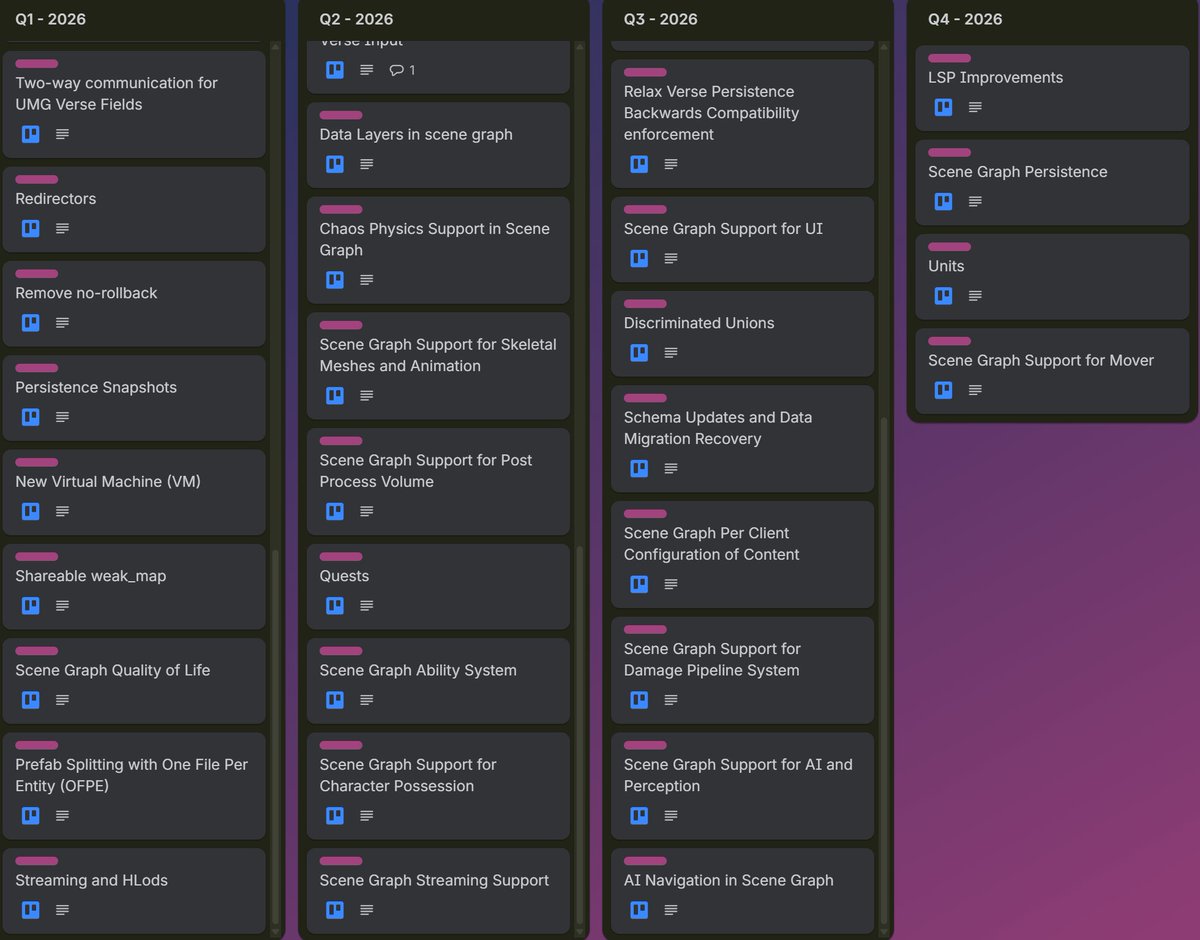Open the Scene Graph Ability System card
1200x940 pixels.
tap(438, 681)
